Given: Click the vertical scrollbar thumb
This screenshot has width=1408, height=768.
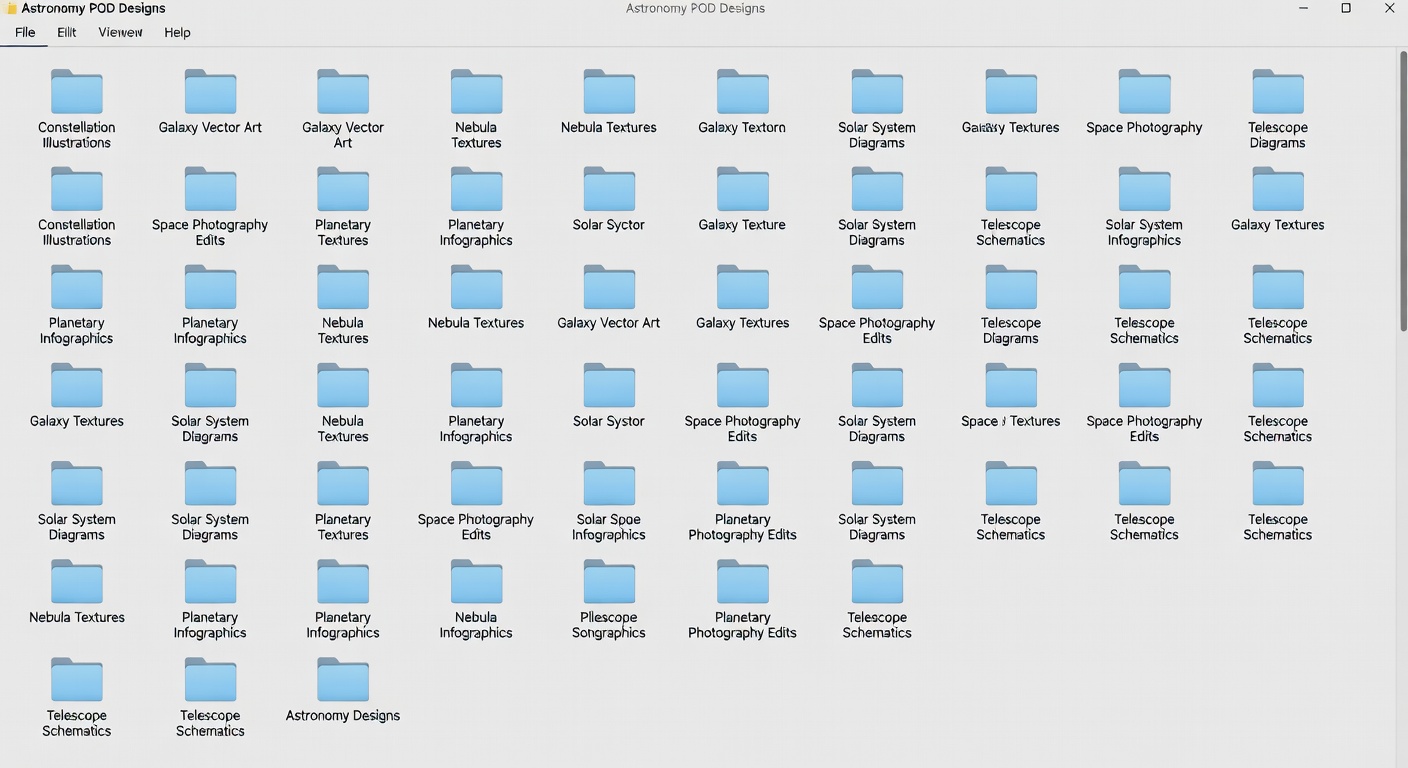Looking at the screenshot, I should [x=1402, y=190].
